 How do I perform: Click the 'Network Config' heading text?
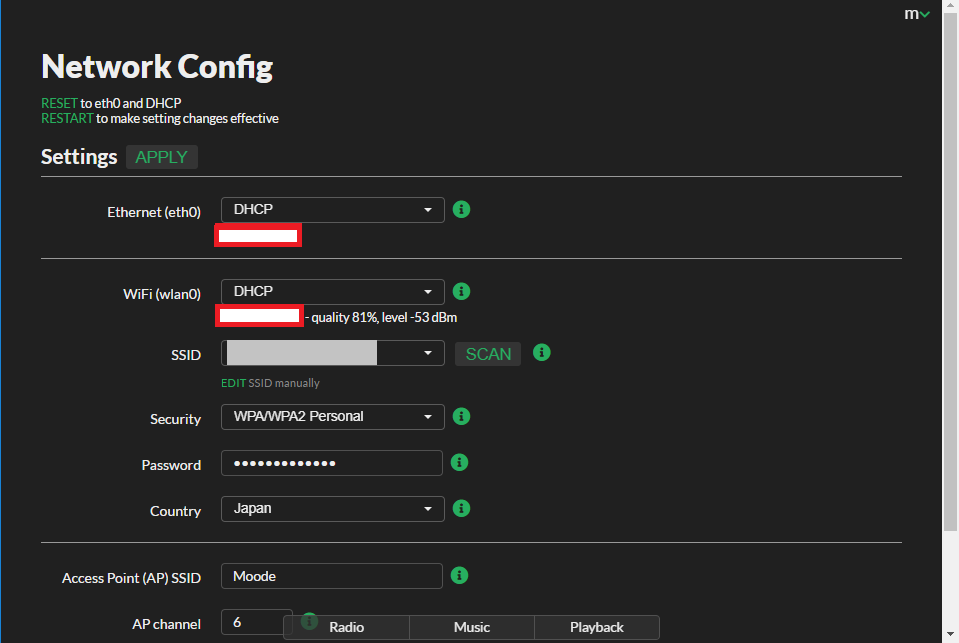click(x=157, y=67)
